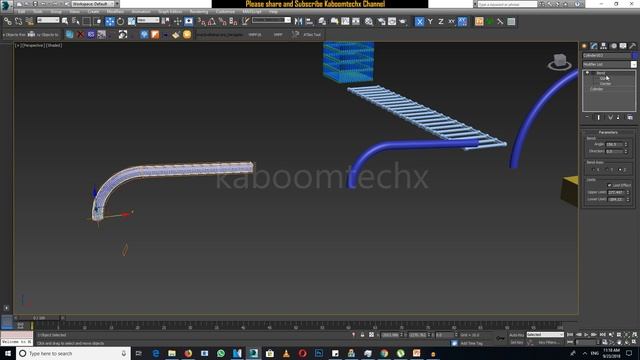Image resolution: width=640 pixels, height=360 pixels.
Task: Click Pin Stack button below modifier stack
Action: [587, 118]
